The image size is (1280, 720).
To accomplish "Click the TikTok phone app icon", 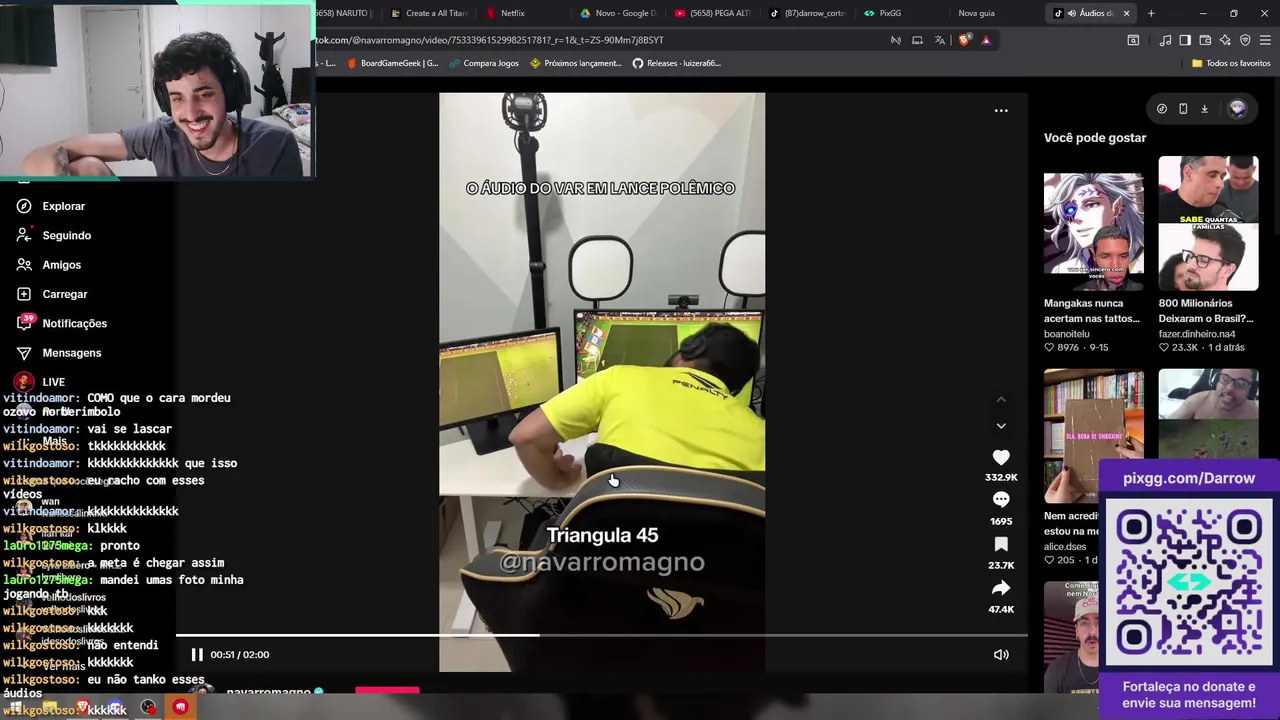I will click(1183, 109).
